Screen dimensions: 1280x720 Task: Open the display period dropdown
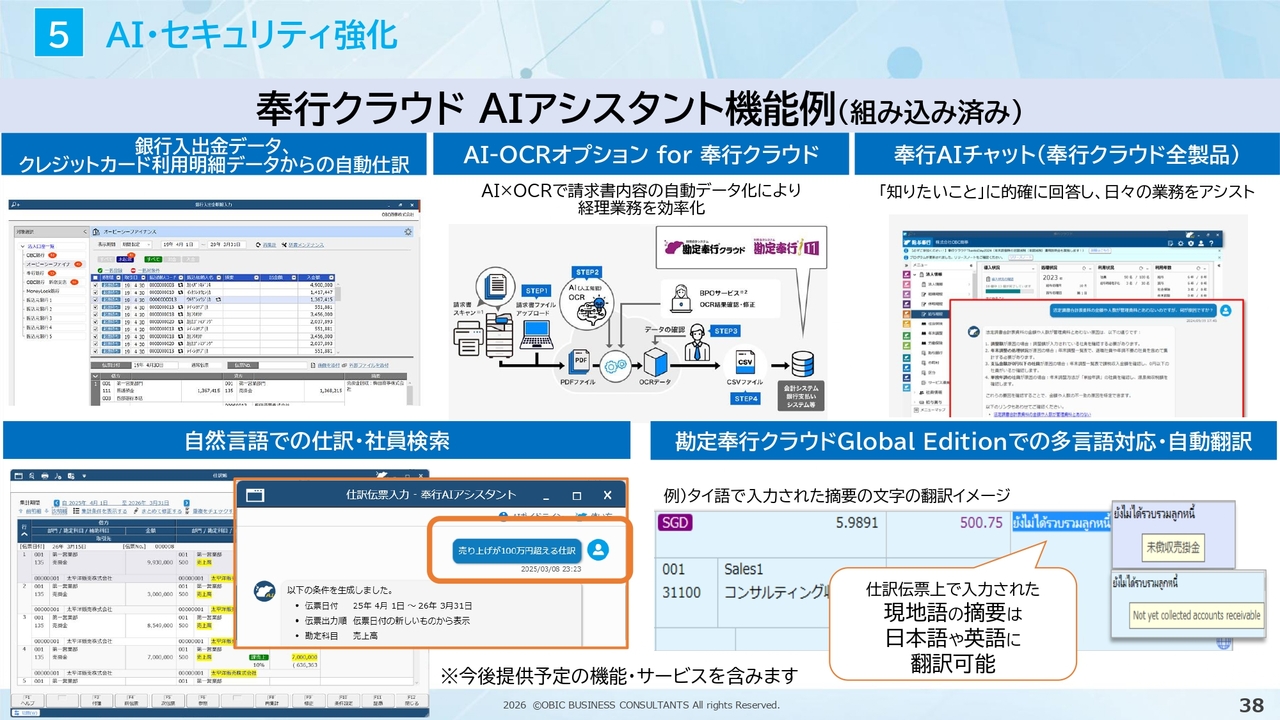pos(137,243)
